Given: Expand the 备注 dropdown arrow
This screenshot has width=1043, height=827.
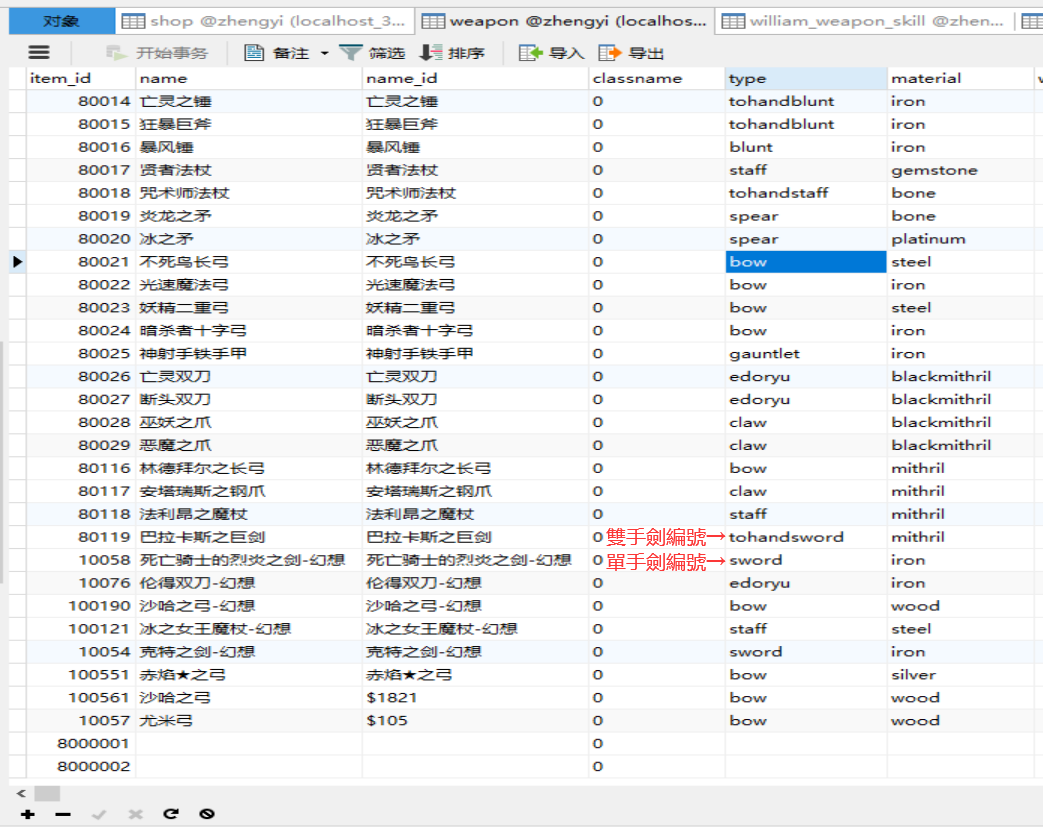Looking at the screenshot, I should pos(325,53).
